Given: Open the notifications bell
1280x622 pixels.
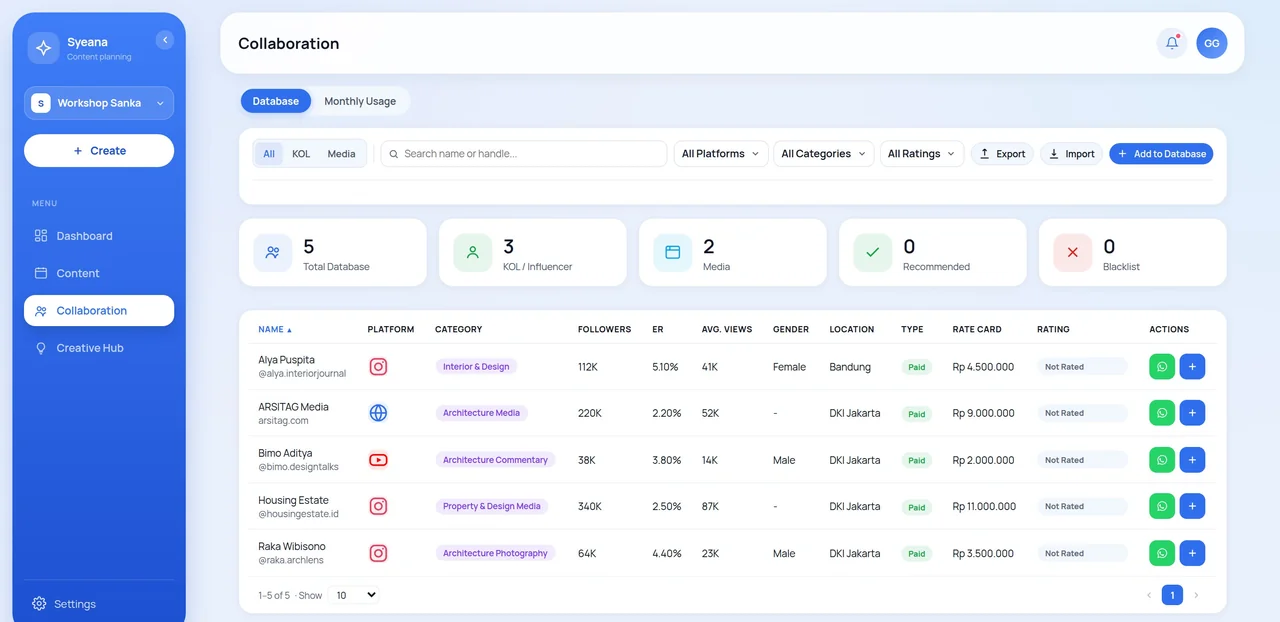Looking at the screenshot, I should coord(1172,43).
